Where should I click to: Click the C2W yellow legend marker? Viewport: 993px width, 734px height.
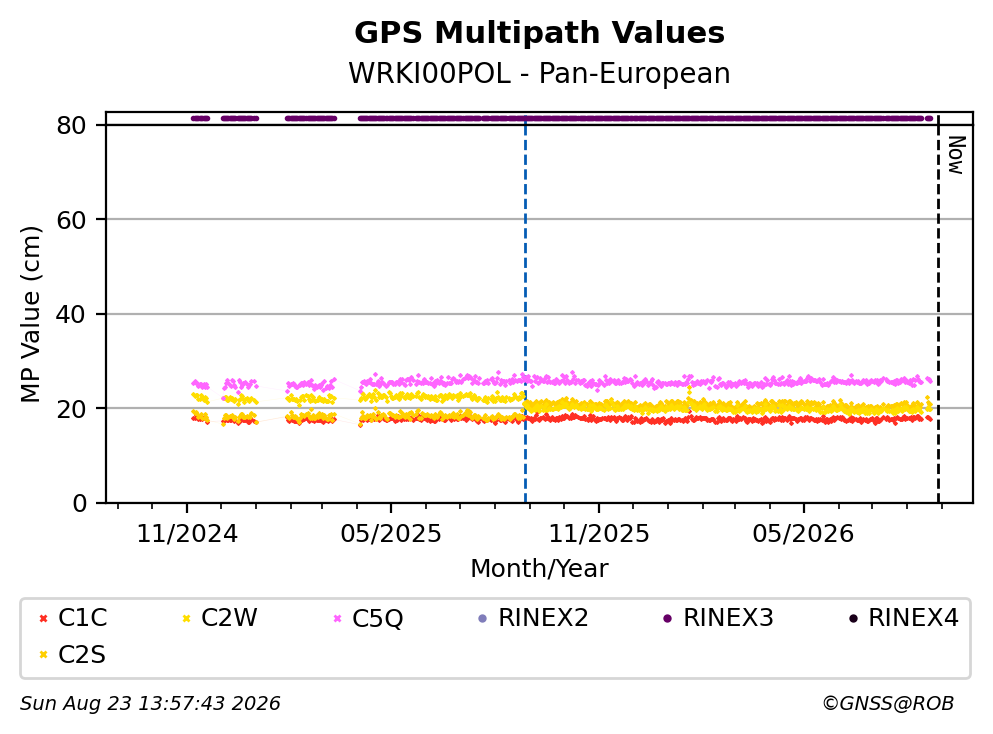click(x=186, y=618)
